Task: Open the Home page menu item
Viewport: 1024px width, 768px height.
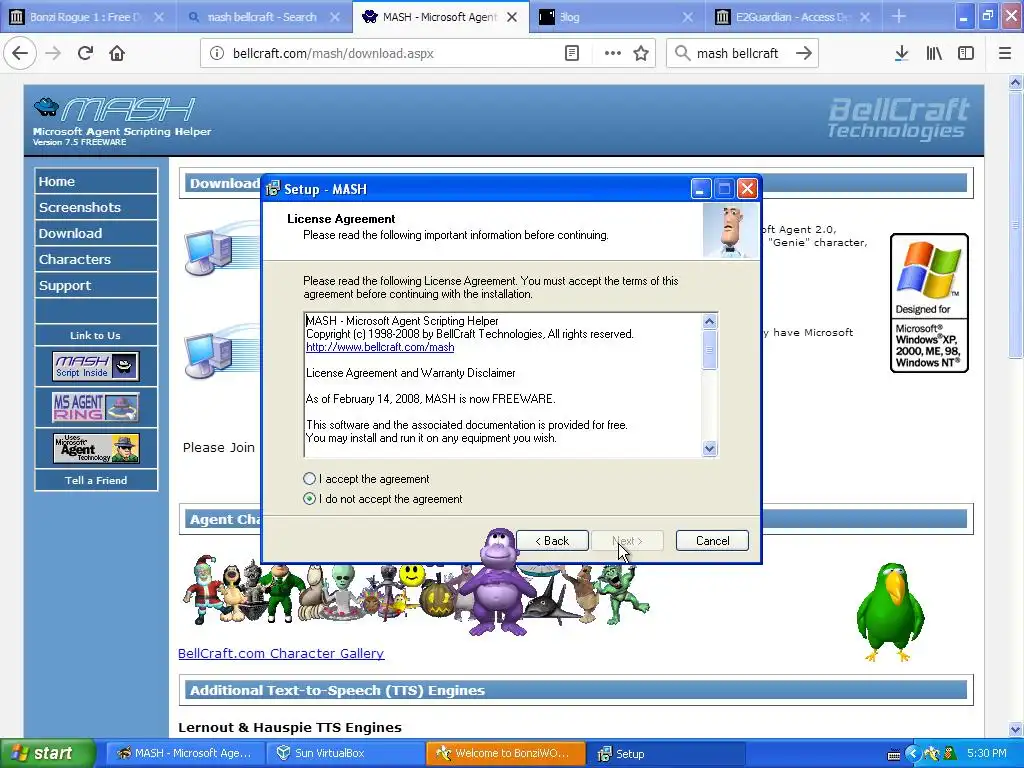Action: (96, 181)
